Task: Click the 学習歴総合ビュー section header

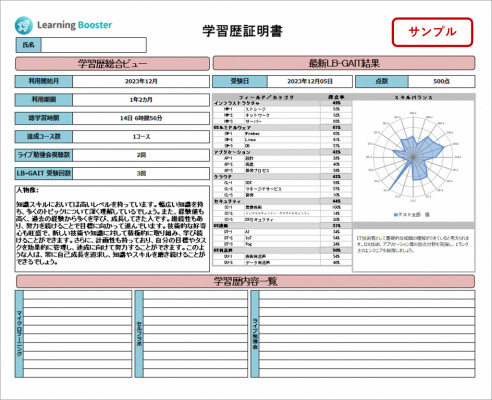Action: click(112, 64)
